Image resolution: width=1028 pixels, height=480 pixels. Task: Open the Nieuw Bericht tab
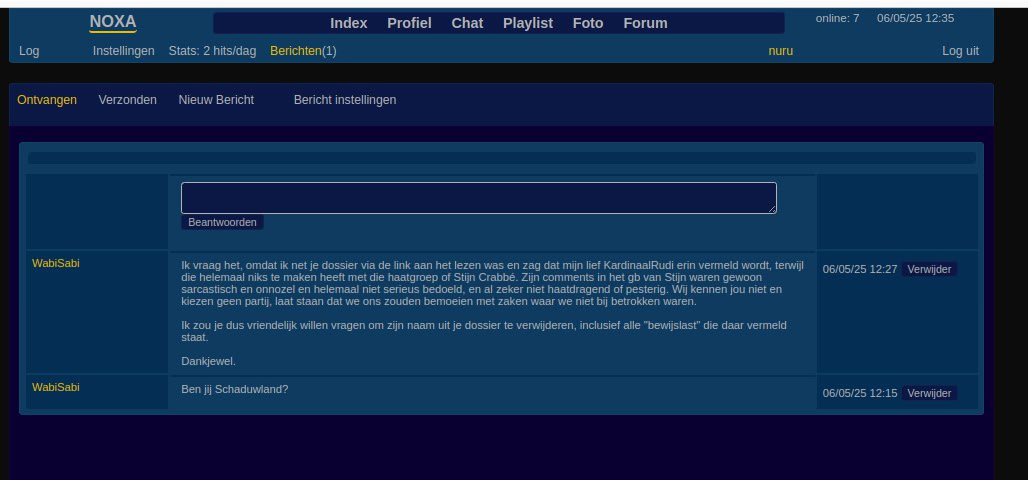[216, 100]
